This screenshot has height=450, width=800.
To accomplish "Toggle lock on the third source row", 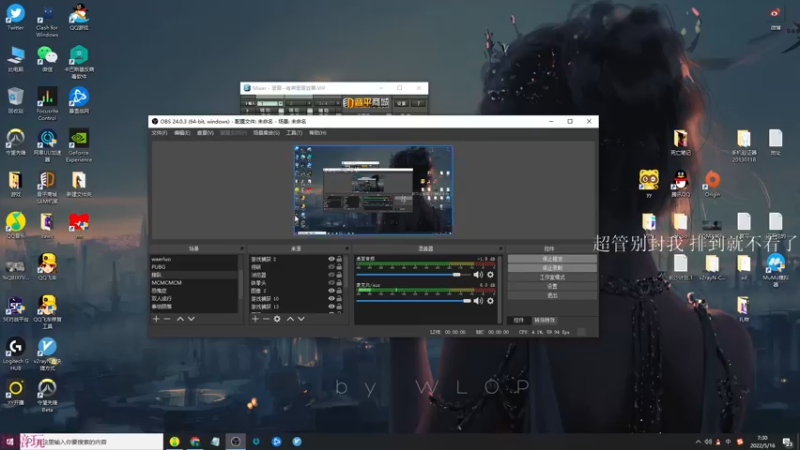I will 339,275.
